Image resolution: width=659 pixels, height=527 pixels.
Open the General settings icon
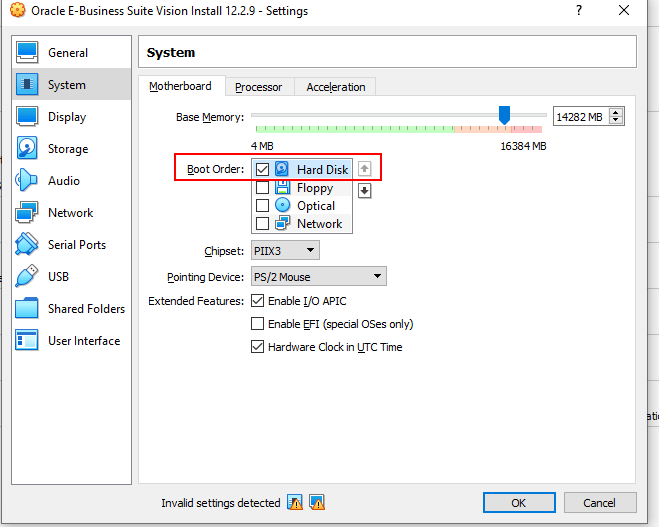28,53
